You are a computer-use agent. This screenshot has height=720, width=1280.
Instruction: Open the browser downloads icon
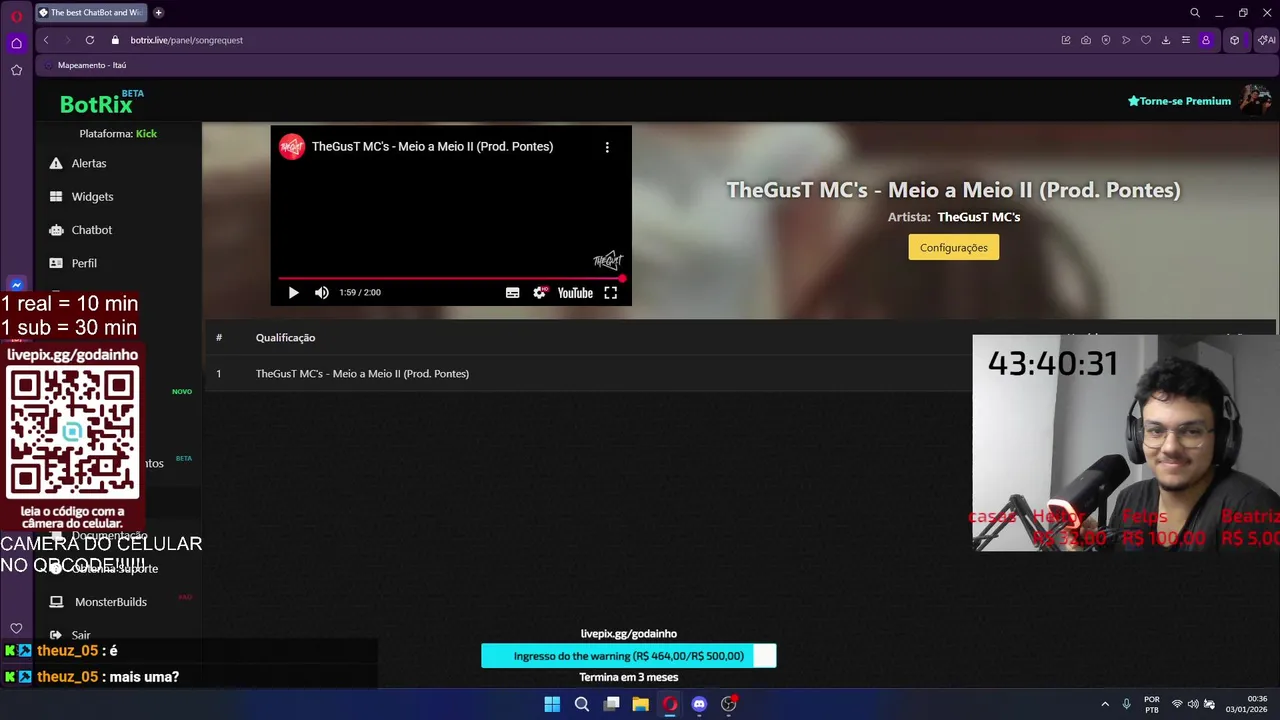[x=1166, y=40]
